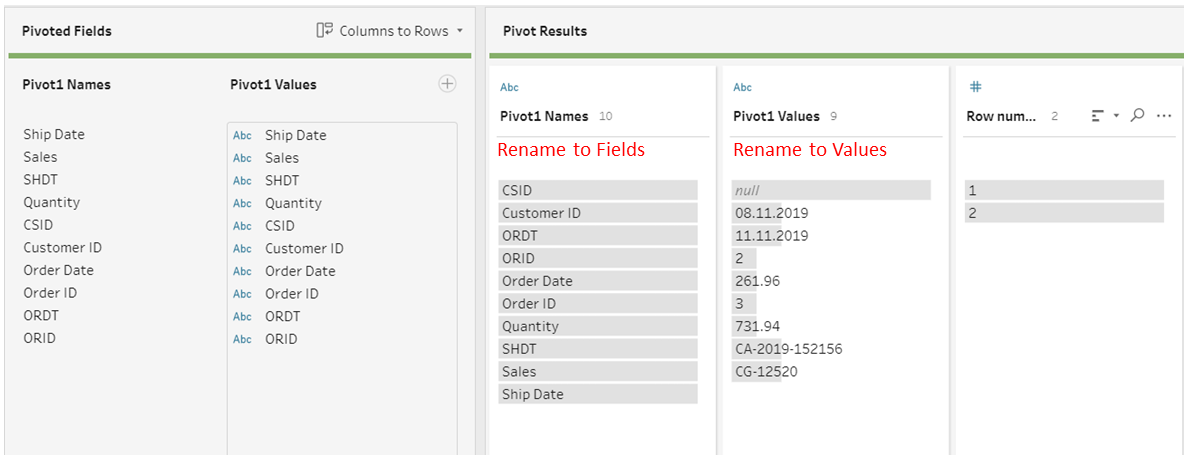The image size is (1186, 455).
Task: Click the pivot type icon beside Columns to Rows
Action: tap(324, 30)
